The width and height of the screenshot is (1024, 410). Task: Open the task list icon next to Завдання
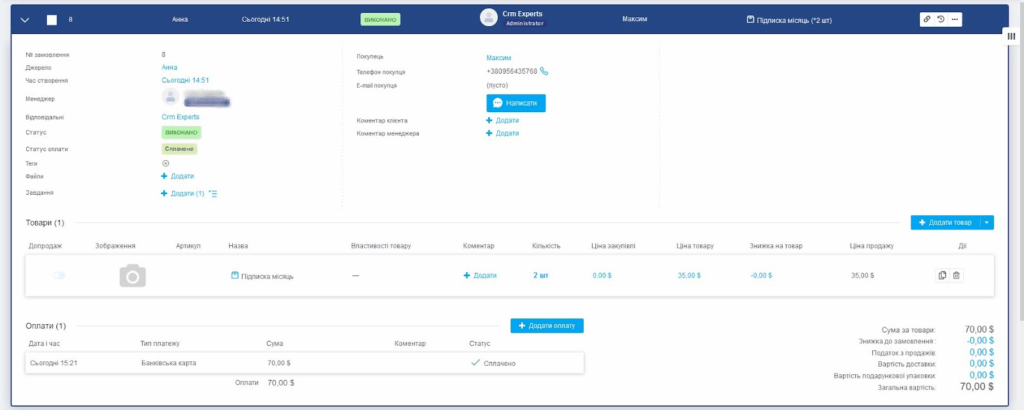(213, 193)
